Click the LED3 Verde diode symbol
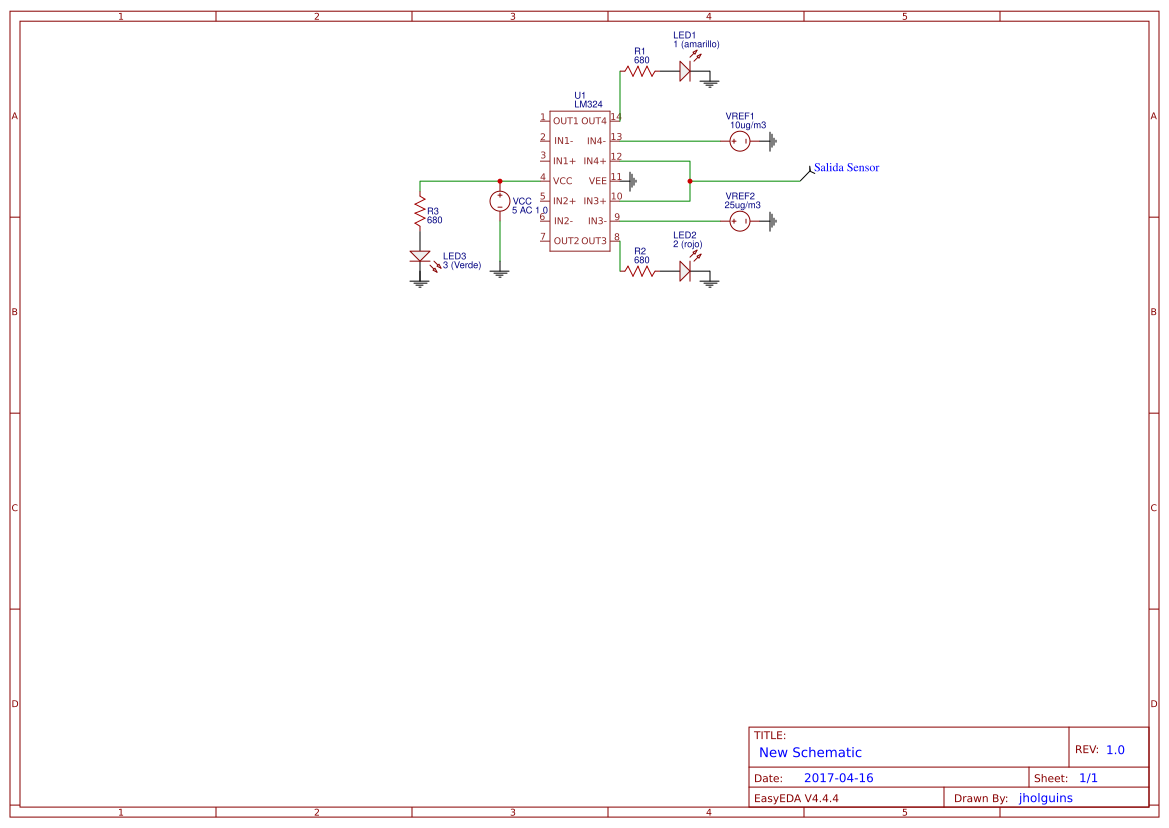This screenshot has height=828, width=1169. [420, 257]
